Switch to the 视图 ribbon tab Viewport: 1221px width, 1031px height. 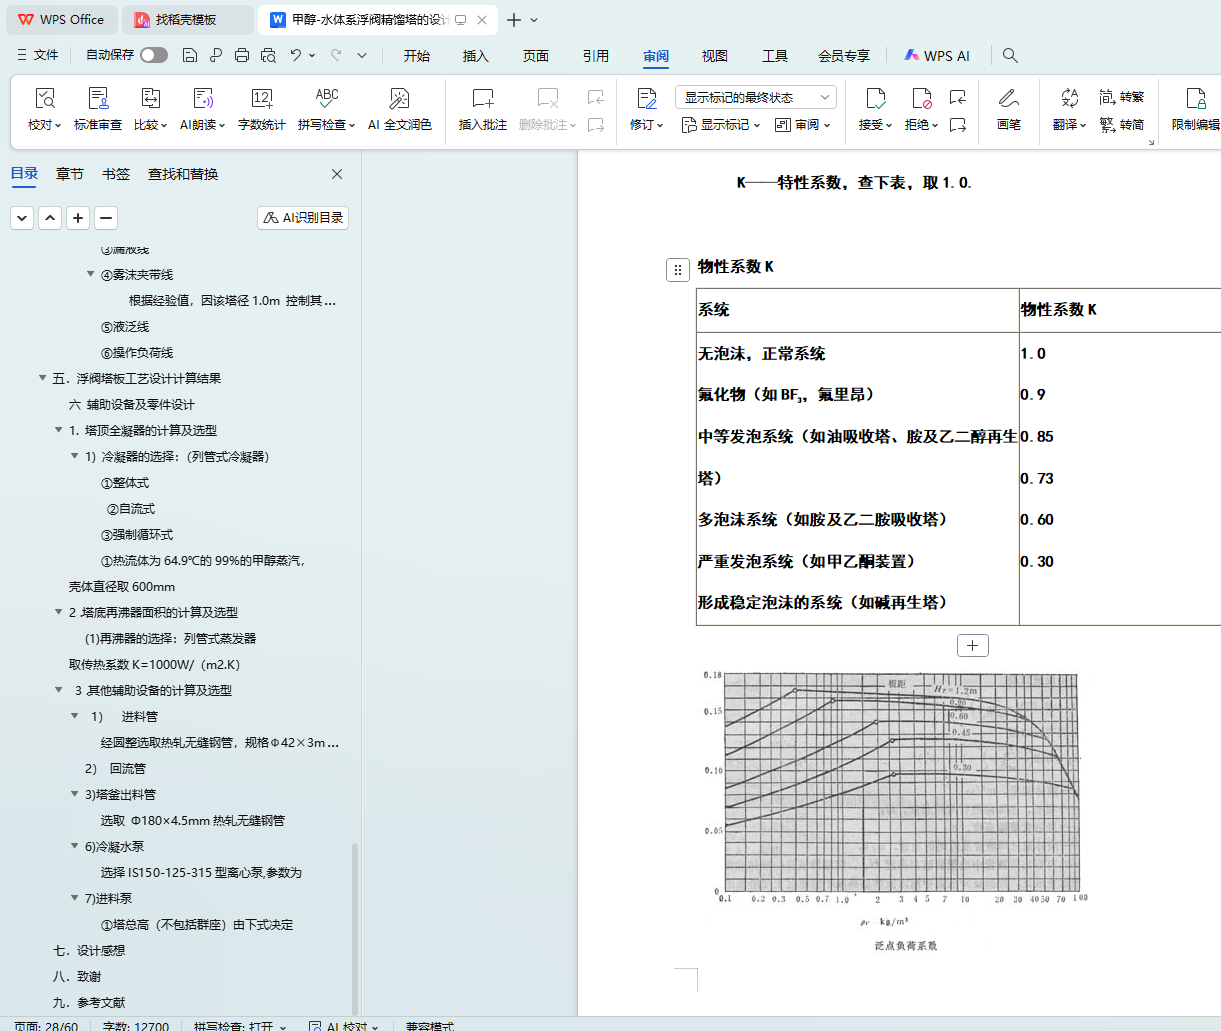tap(714, 56)
